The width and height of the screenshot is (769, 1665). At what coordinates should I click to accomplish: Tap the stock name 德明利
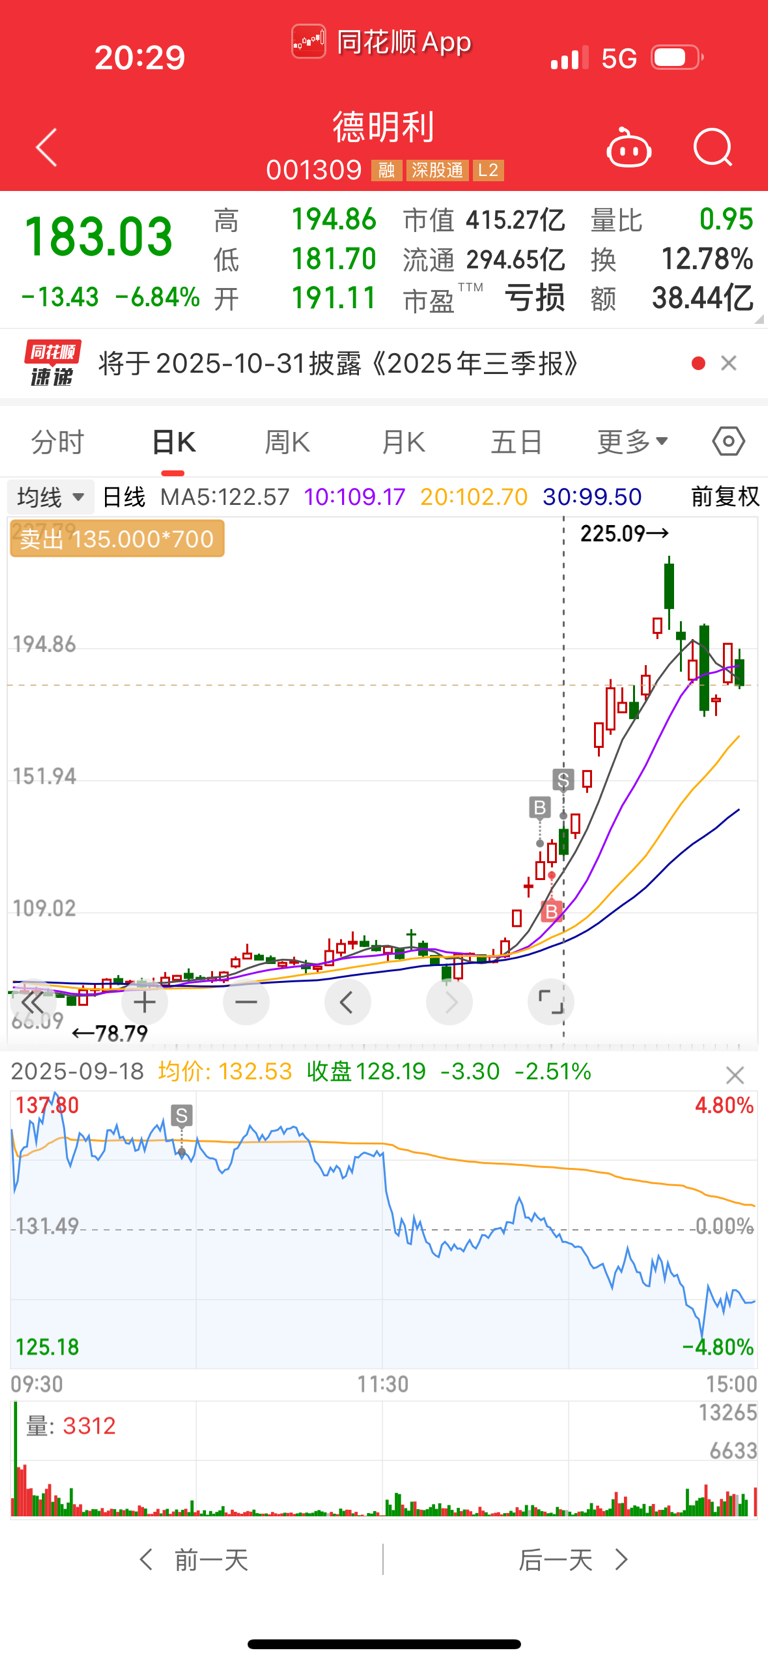pos(384,127)
